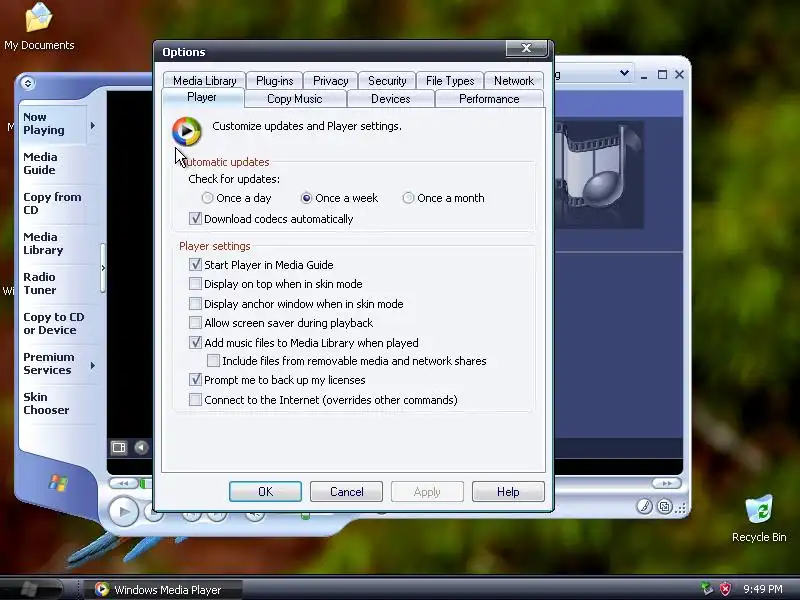Screen dimensions: 800x600
Task: Enable Connect to the Internet checkbox
Action: (x=195, y=400)
